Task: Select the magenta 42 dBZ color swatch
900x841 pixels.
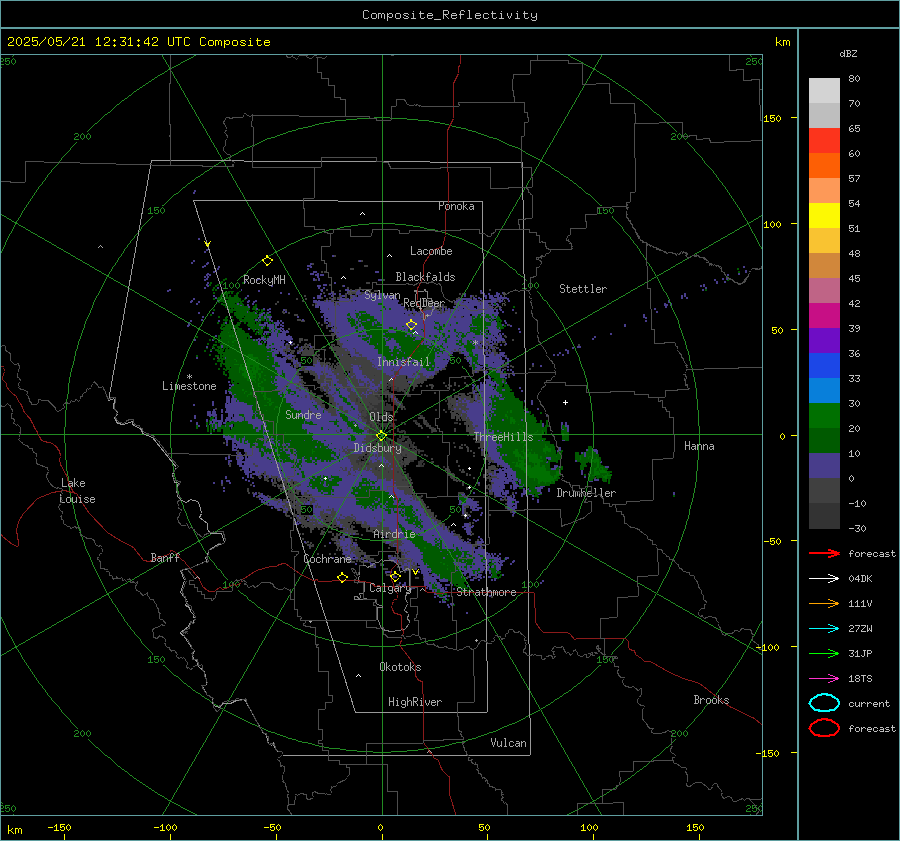Action: coord(824,315)
